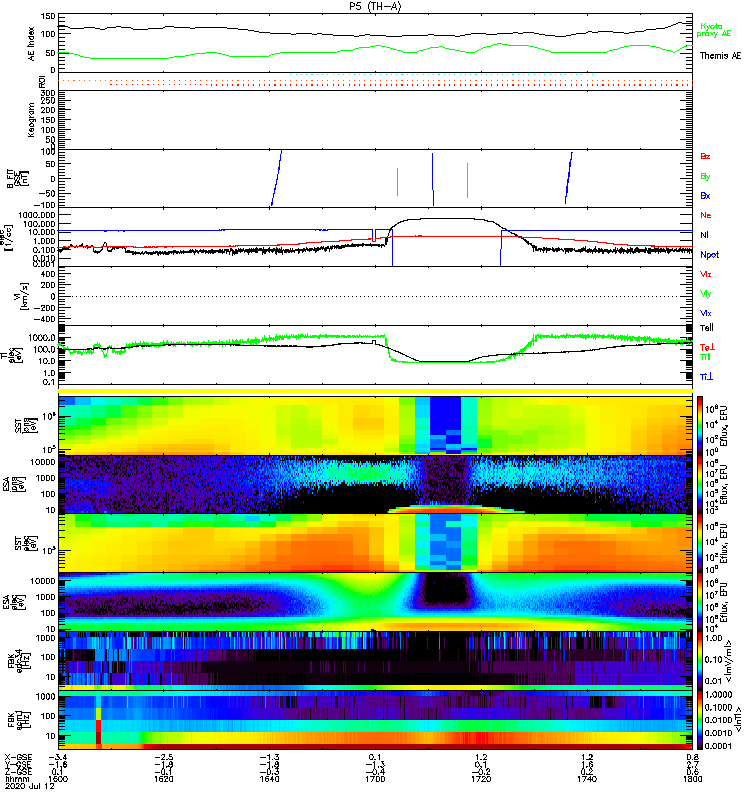Click the "400" tick on Vi axis
Viewport: 750px width, 800px height.
click(48, 274)
